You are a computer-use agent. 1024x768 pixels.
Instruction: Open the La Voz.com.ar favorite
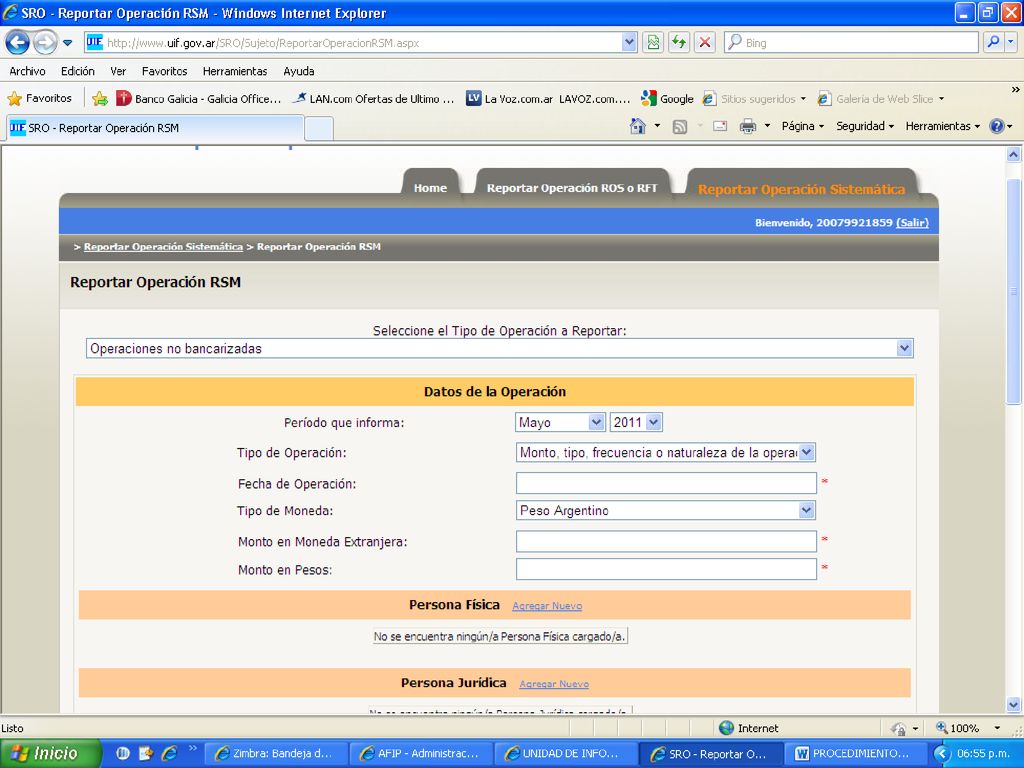548,99
